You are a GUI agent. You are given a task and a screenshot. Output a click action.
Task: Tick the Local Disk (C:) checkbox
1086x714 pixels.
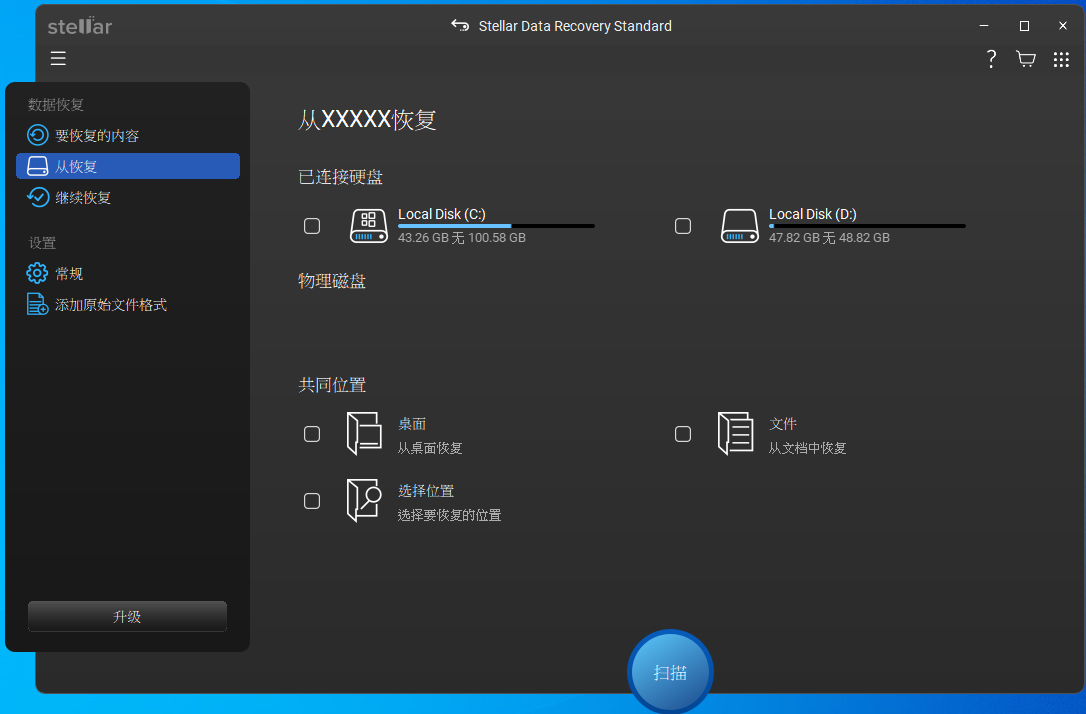312,226
